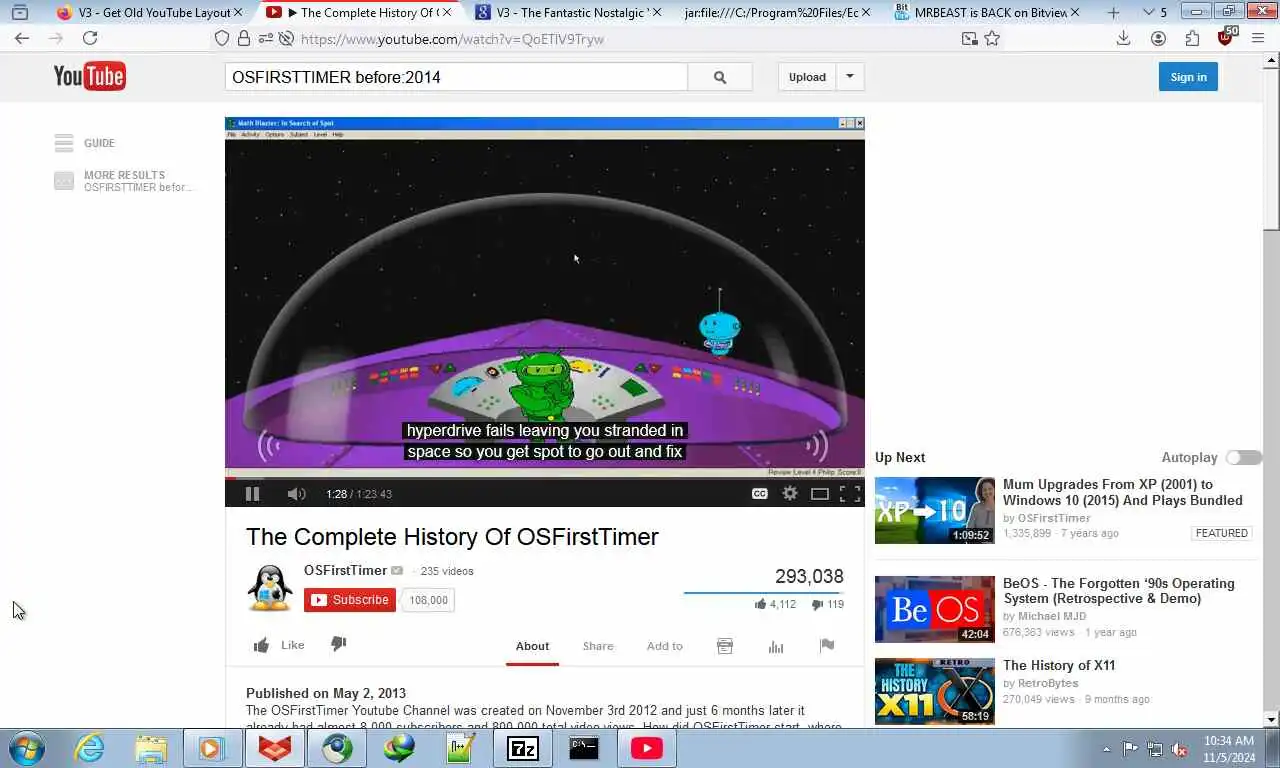The image size is (1280, 768).
Task: Select the Share tab
Action: [x=598, y=646]
